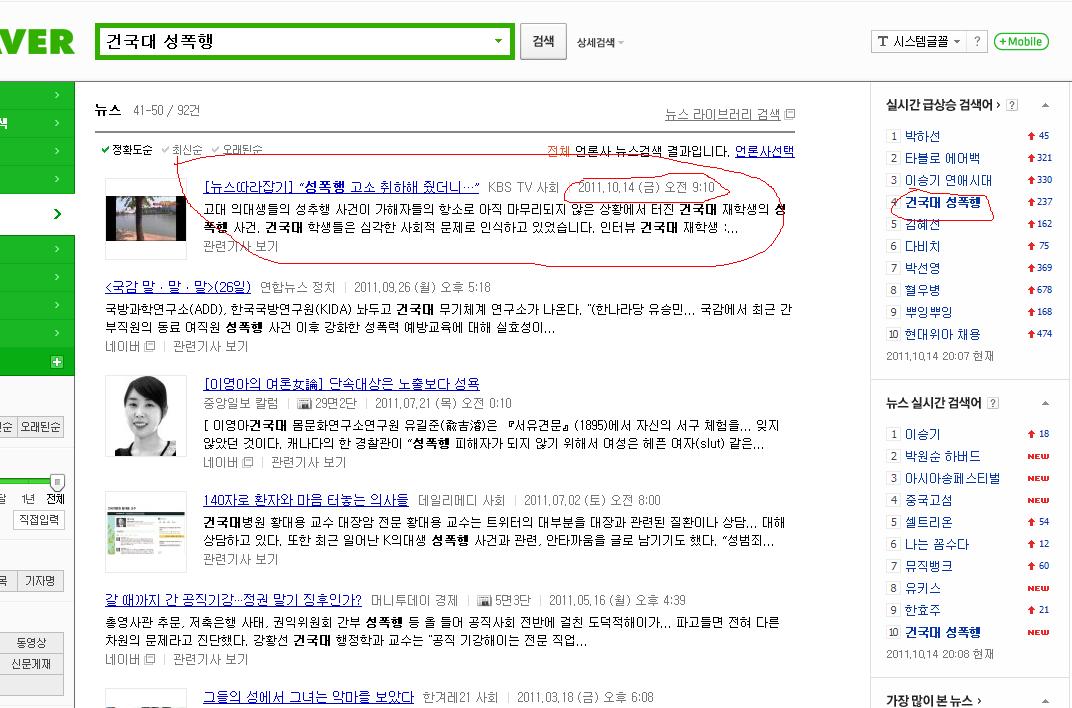Click trending keyword 타블로 에어백
Screen dimensions: 1072x708
(941, 158)
